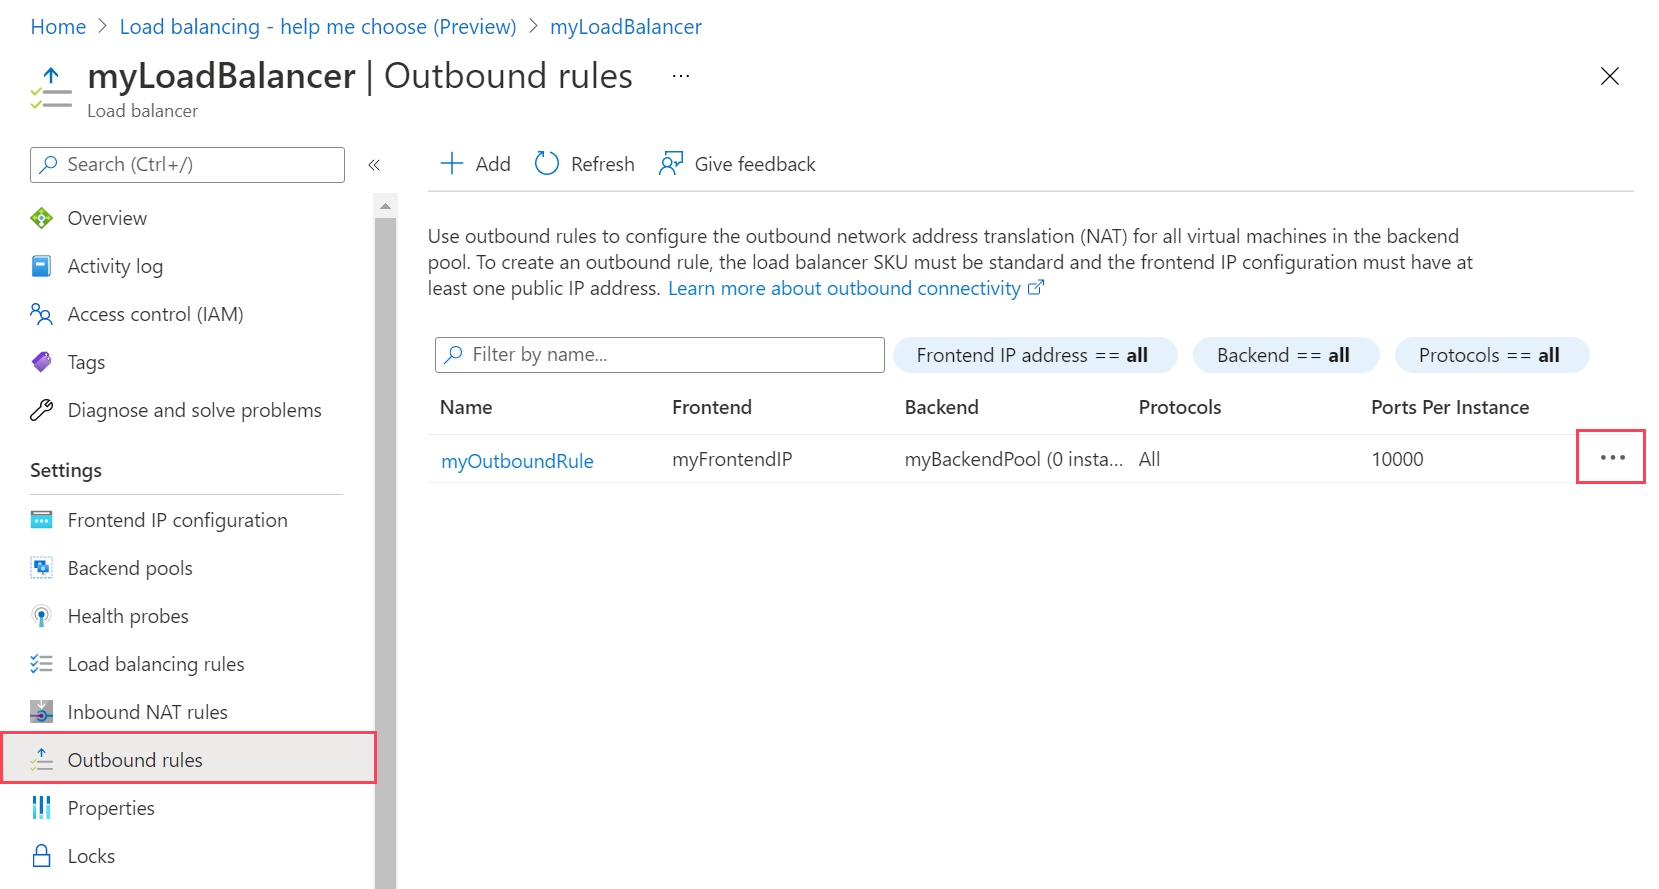Open the Protocols filter pill
The width and height of the screenshot is (1659, 889).
click(1492, 355)
